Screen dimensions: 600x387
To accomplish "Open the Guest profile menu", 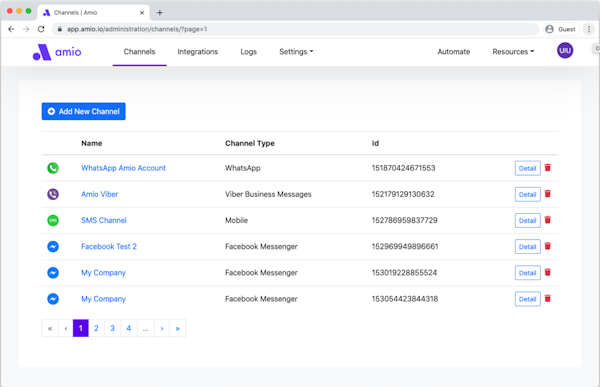I will point(561,29).
